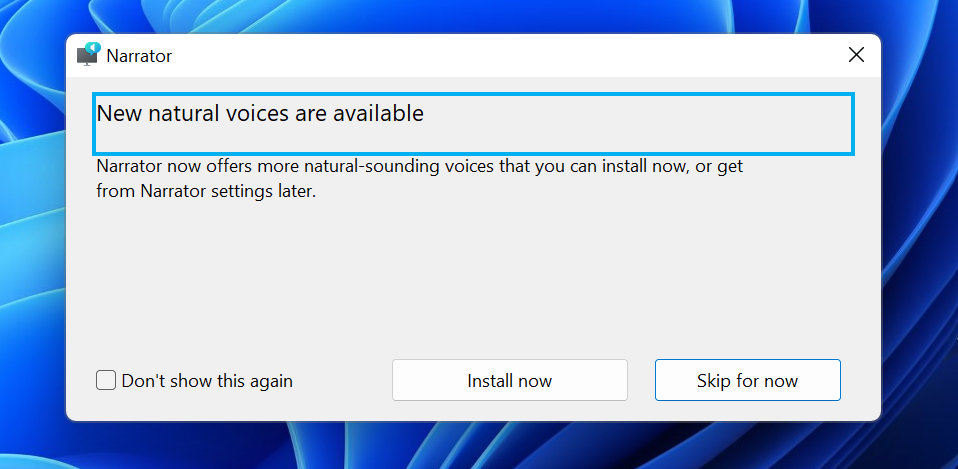This screenshot has height=469, width=958.
Task: Click blank space between checkbox label and Install now
Action: click(342, 381)
